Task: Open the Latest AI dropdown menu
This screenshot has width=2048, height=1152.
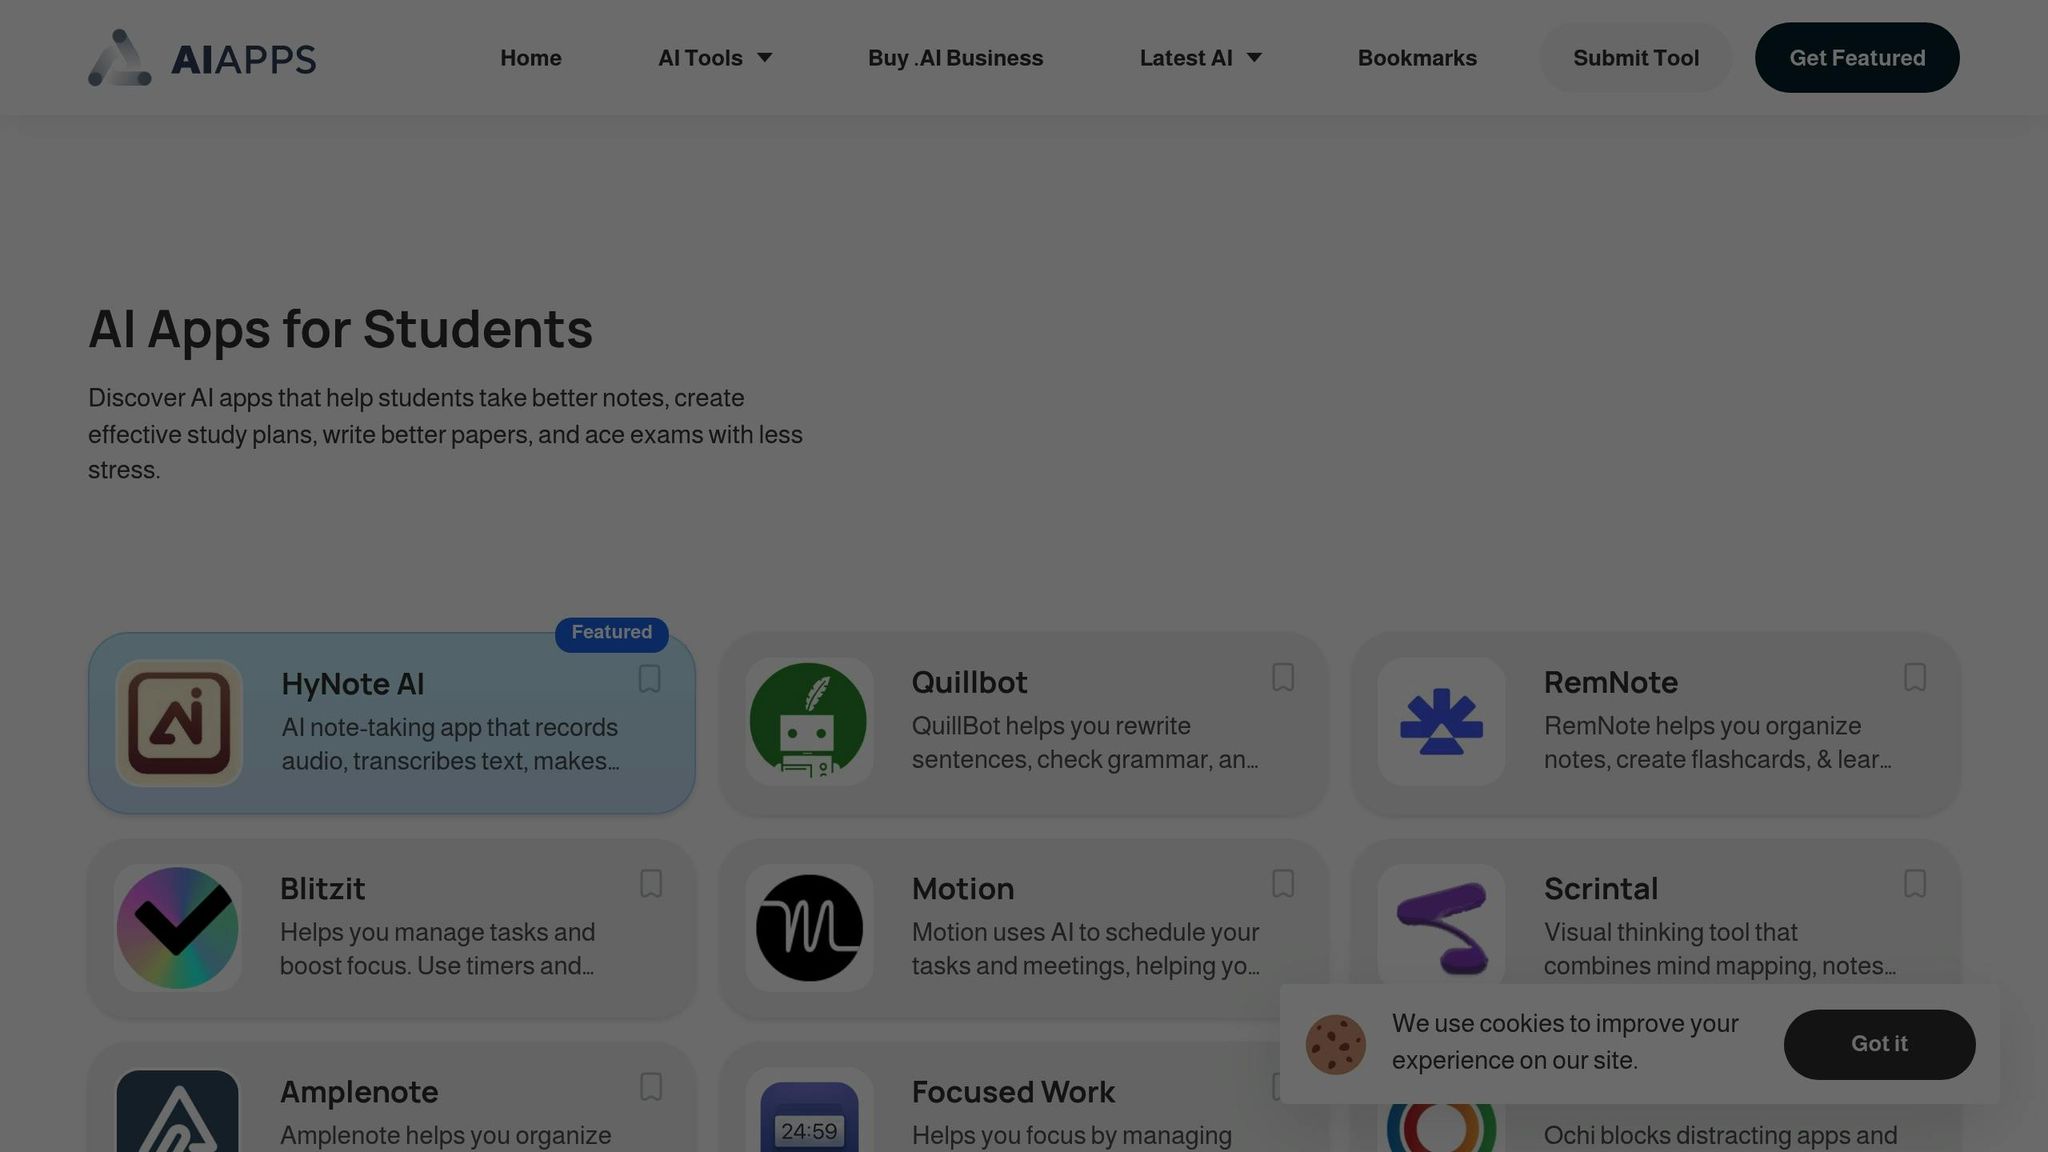Action: pos(1200,58)
